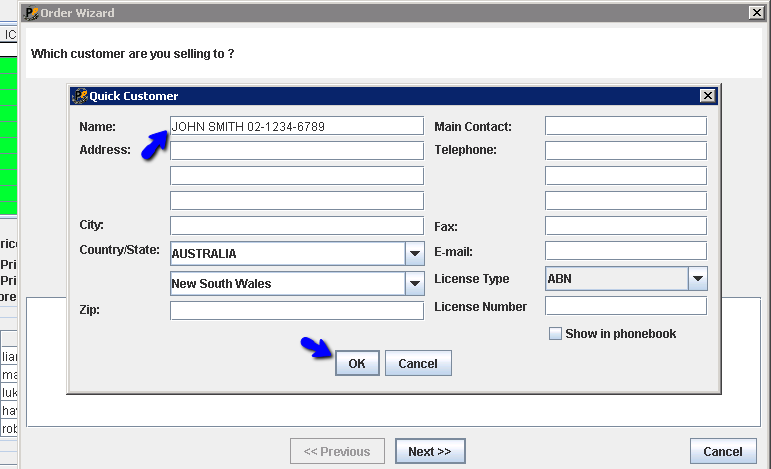This screenshot has width=771, height=469.
Task: Click the E-mail input field
Action: point(625,251)
